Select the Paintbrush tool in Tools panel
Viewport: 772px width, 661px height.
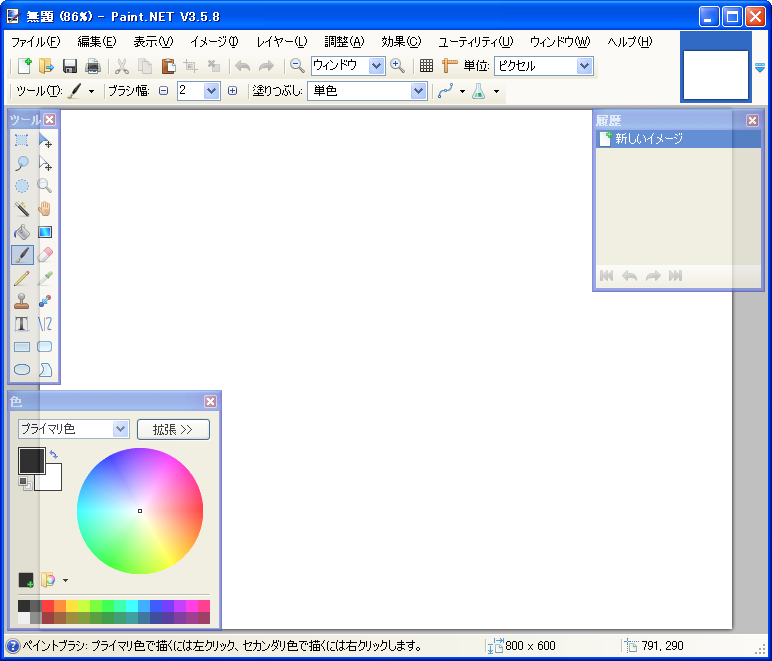click(x=23, y=255)
